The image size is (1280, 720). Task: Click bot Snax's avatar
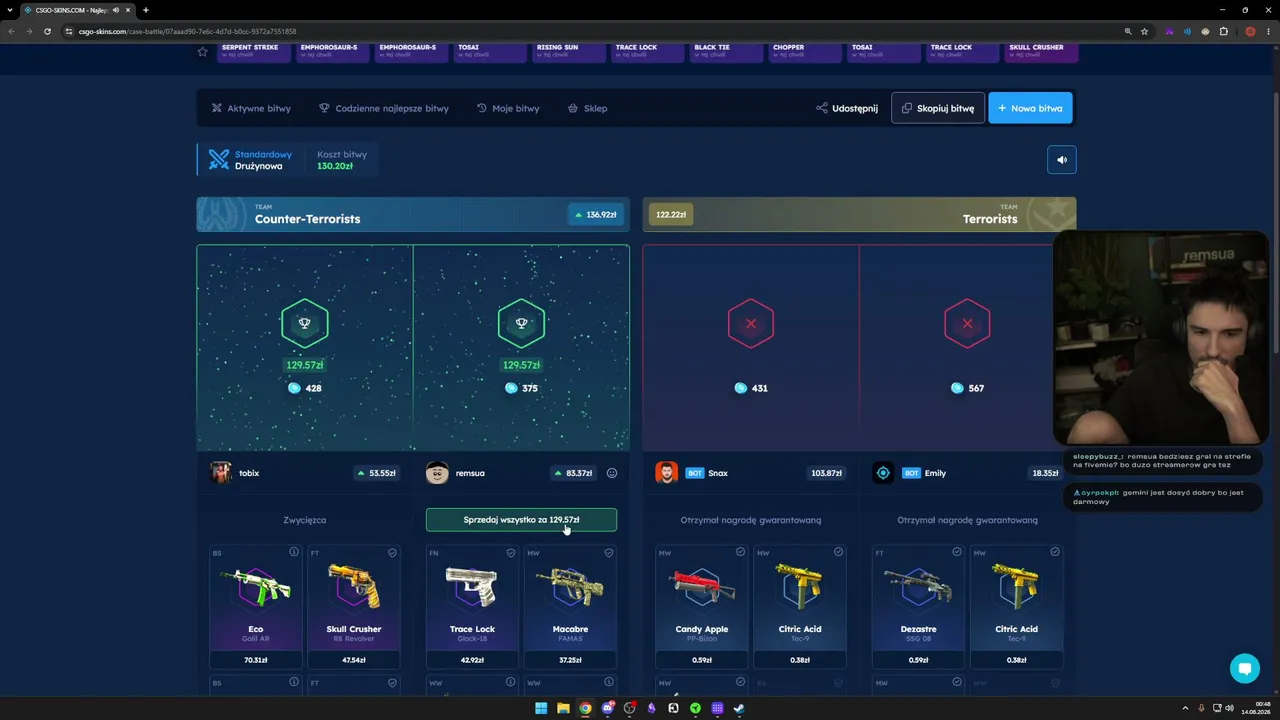(x=666, y=473)
